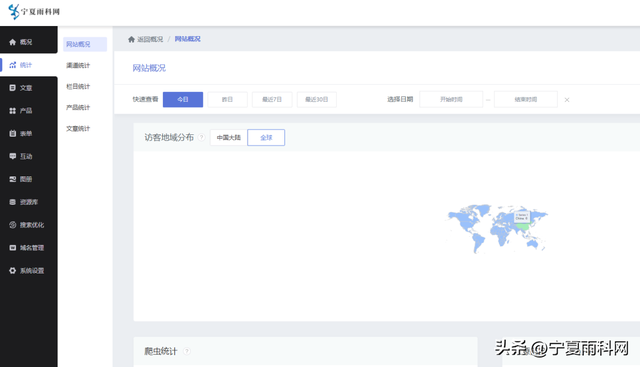Click the 开始时间 date field
Image resolution: width=640 pixels, height=367 pixels.
[x=451, y=100]
